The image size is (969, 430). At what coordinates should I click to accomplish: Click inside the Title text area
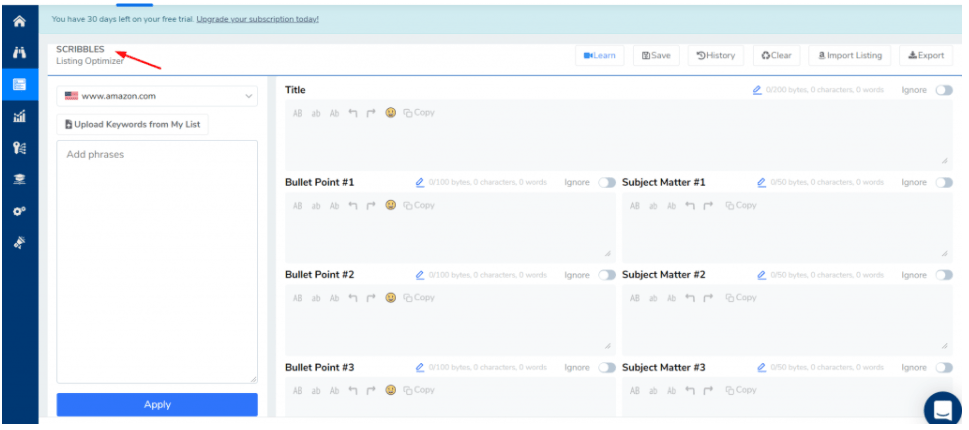(x=619, y=135)
